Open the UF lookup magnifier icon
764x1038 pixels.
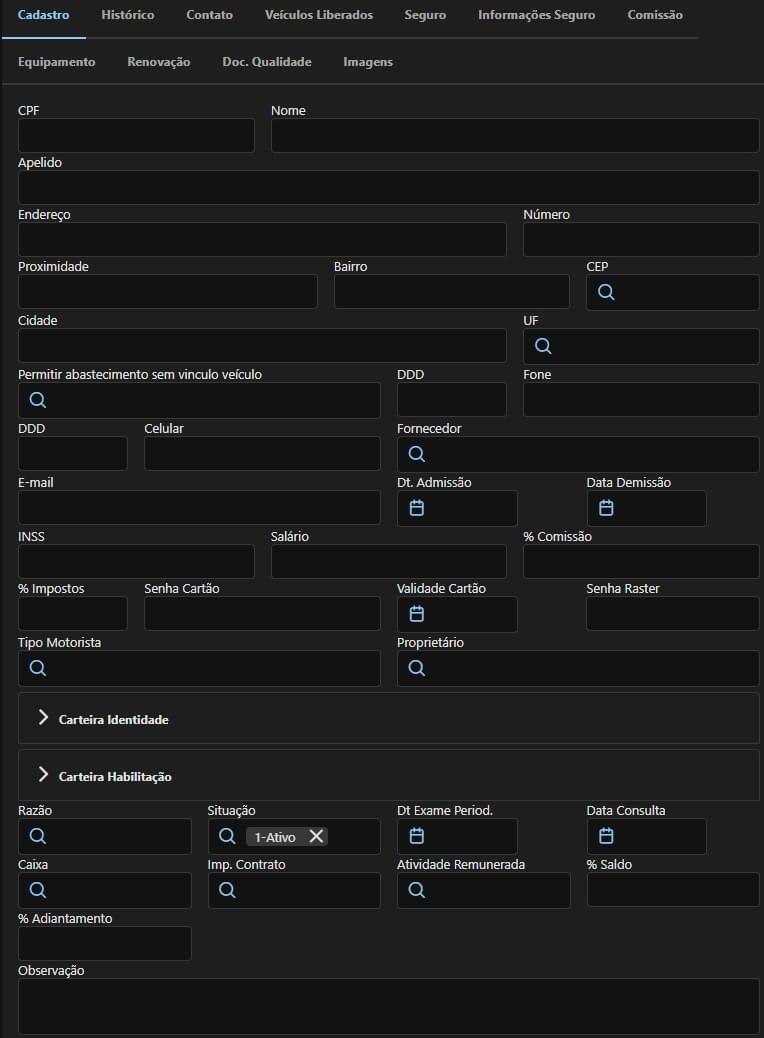coord(543,346)
